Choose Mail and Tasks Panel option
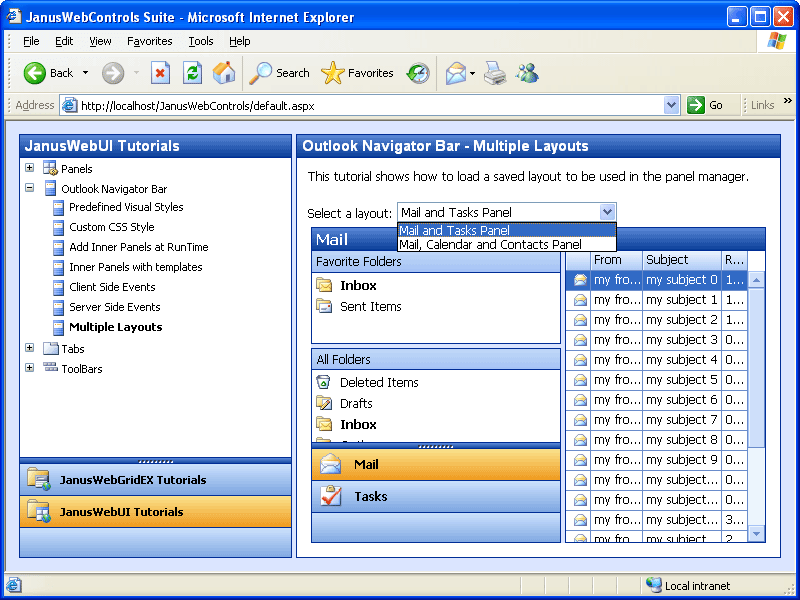Screen dimensions: 800x600 507,231
